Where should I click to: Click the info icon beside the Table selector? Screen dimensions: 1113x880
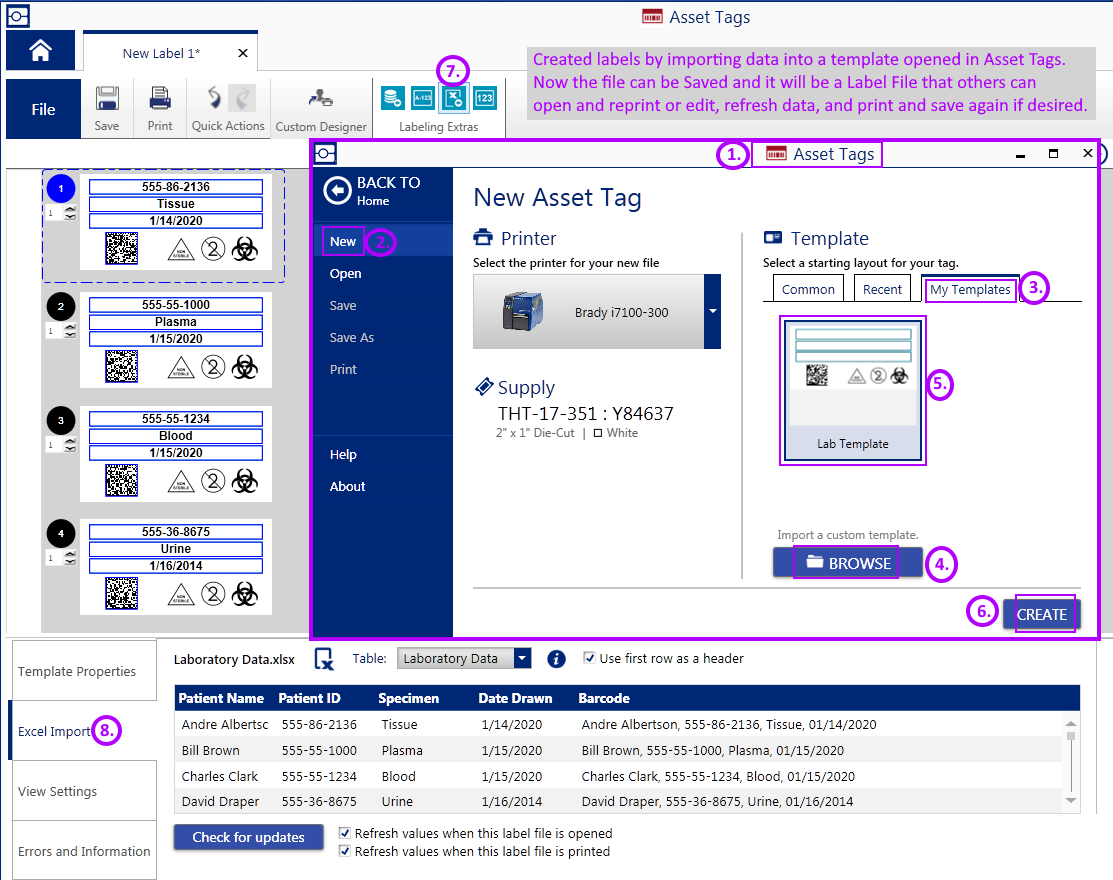click(557, 658)
